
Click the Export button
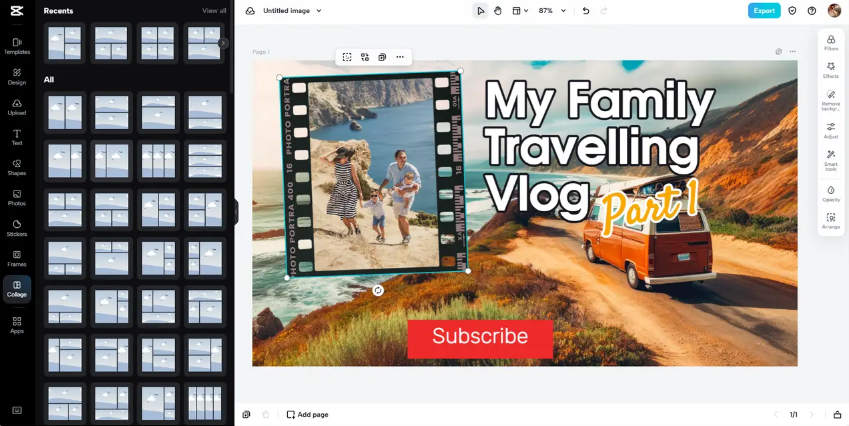click(764, 11)
